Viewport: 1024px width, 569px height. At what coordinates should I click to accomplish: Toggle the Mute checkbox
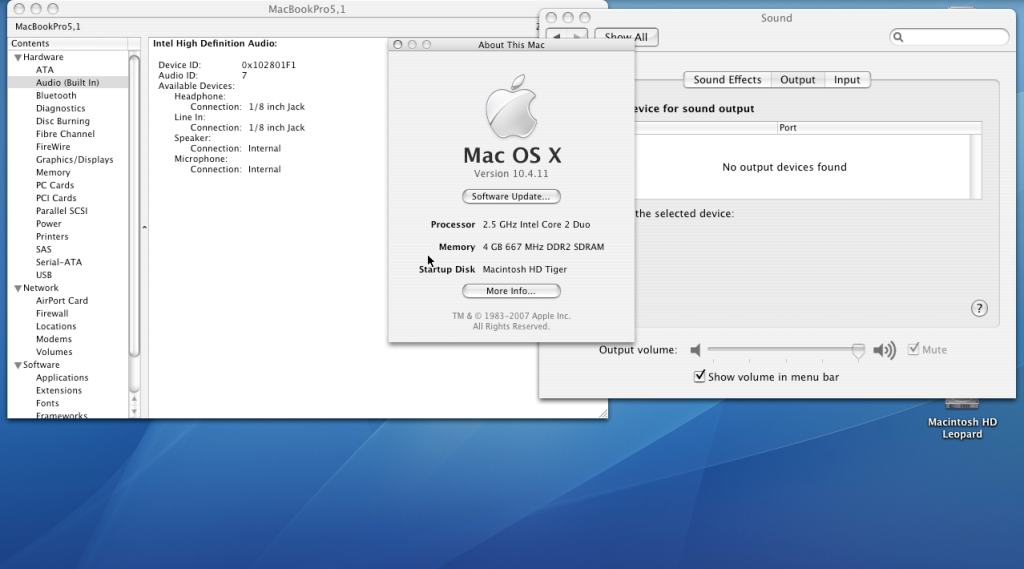pos(914,349)
